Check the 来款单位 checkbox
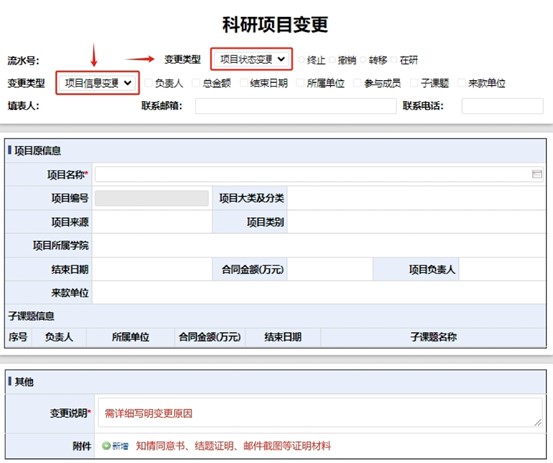The width and height of the screenshot is (553, 463). 461,83
